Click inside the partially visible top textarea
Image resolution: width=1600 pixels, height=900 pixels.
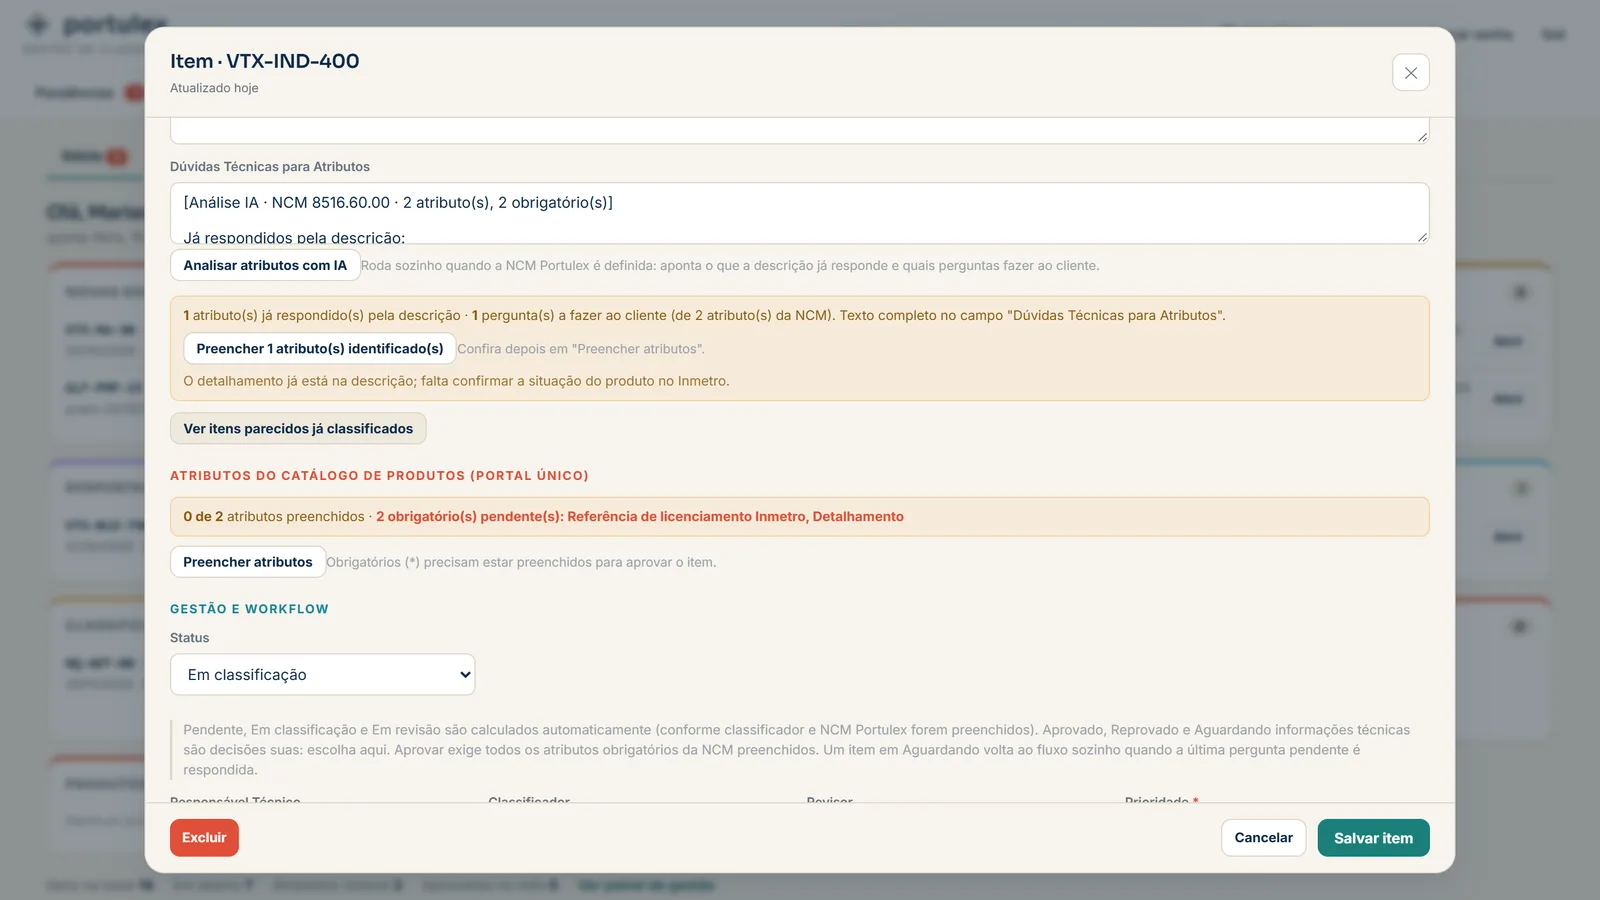799,130
